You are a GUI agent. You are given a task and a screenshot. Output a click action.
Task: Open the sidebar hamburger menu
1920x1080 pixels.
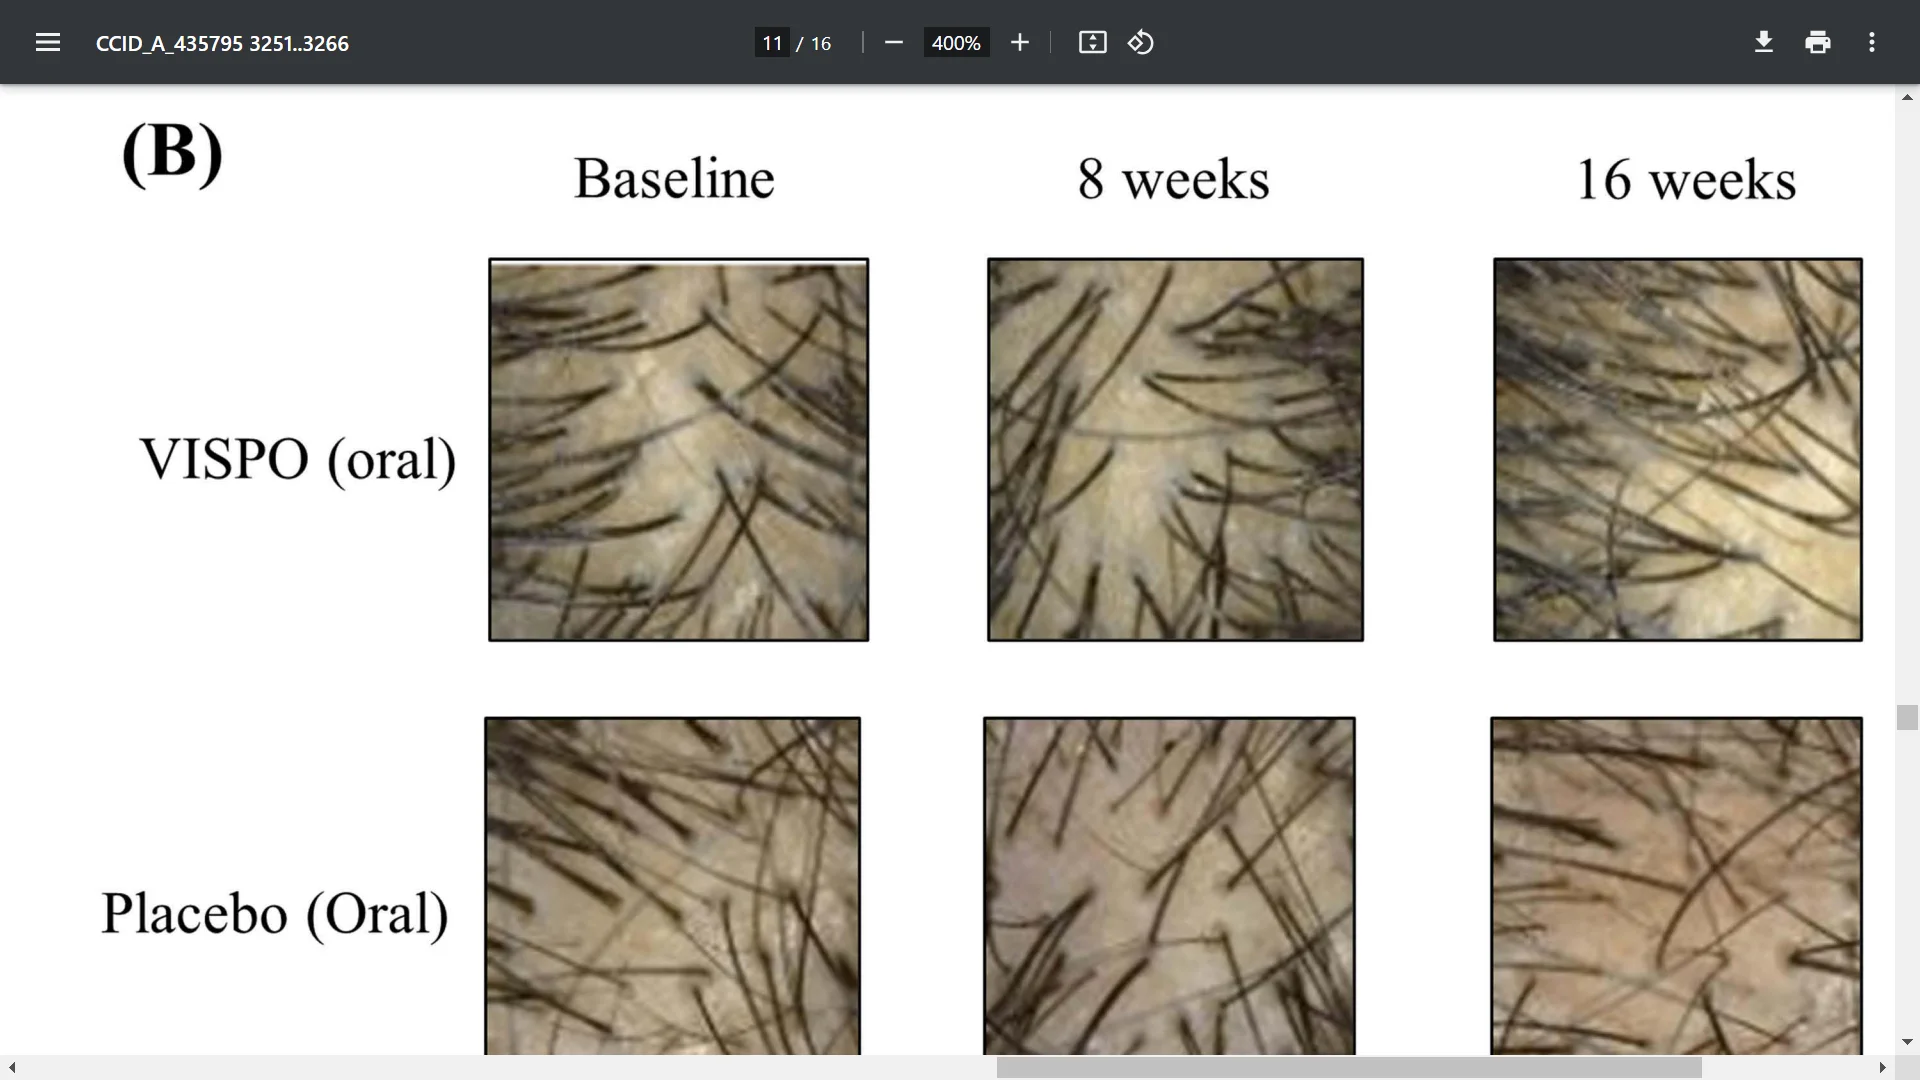[x=48, y=42]
